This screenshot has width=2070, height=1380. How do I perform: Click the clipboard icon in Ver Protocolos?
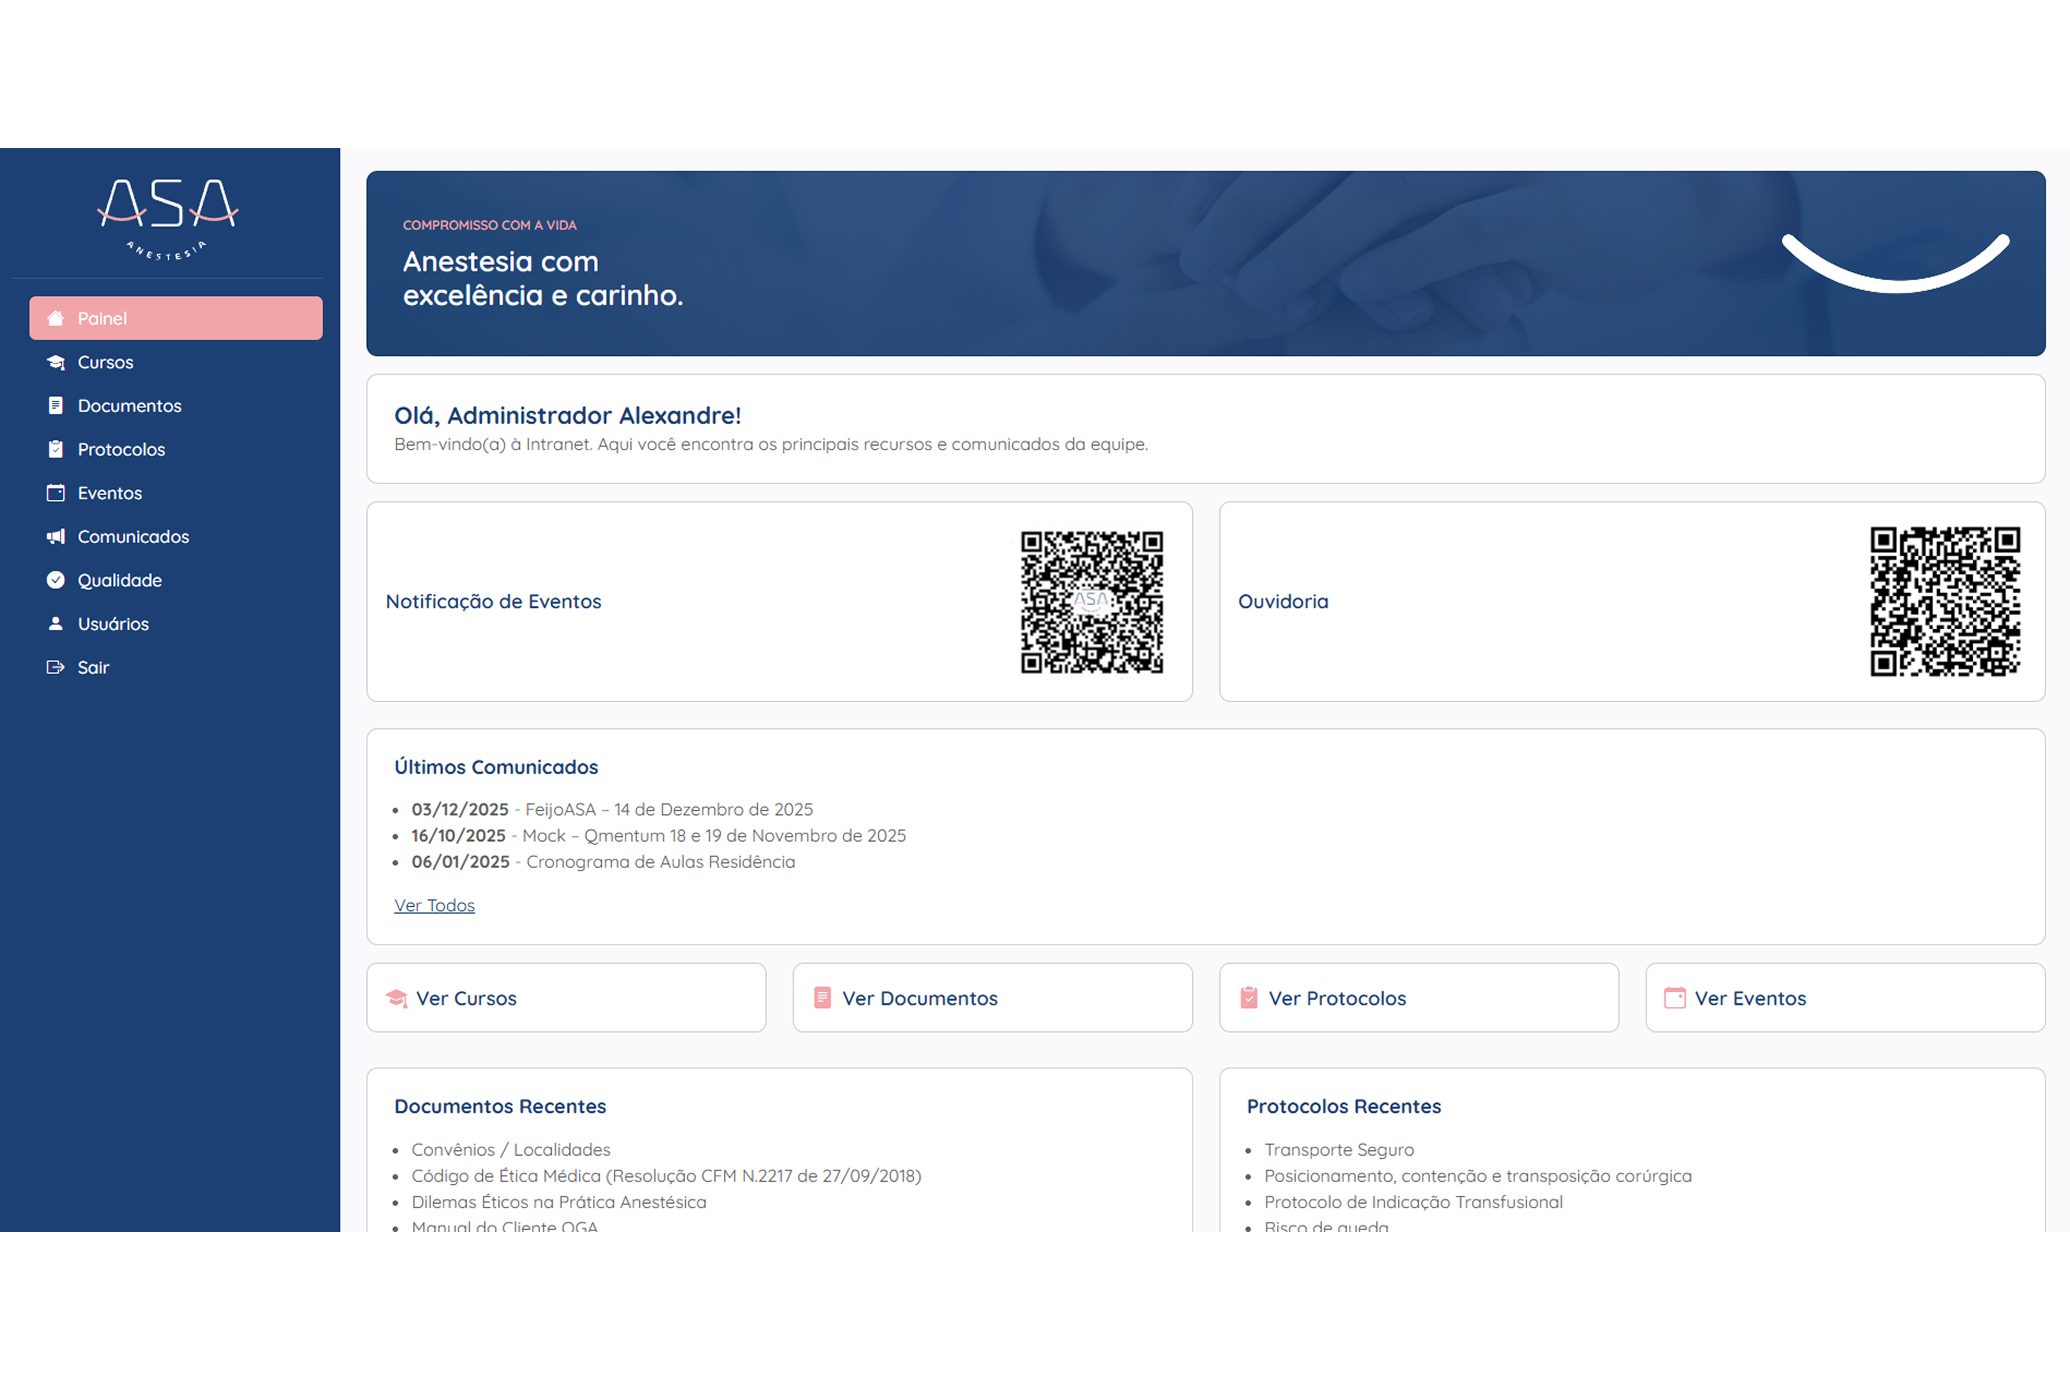[1249, 998]
